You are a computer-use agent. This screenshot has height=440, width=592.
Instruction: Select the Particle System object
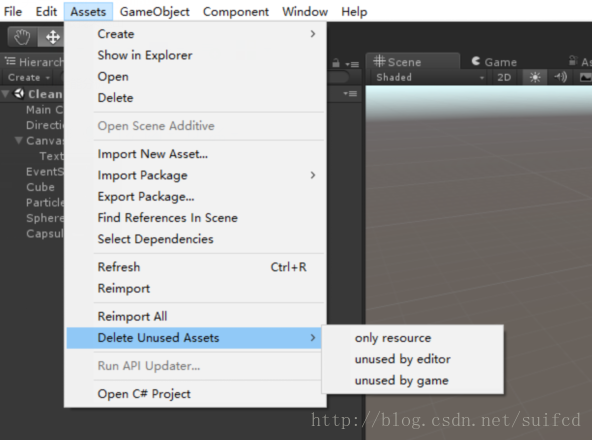(x=45, y=202)
